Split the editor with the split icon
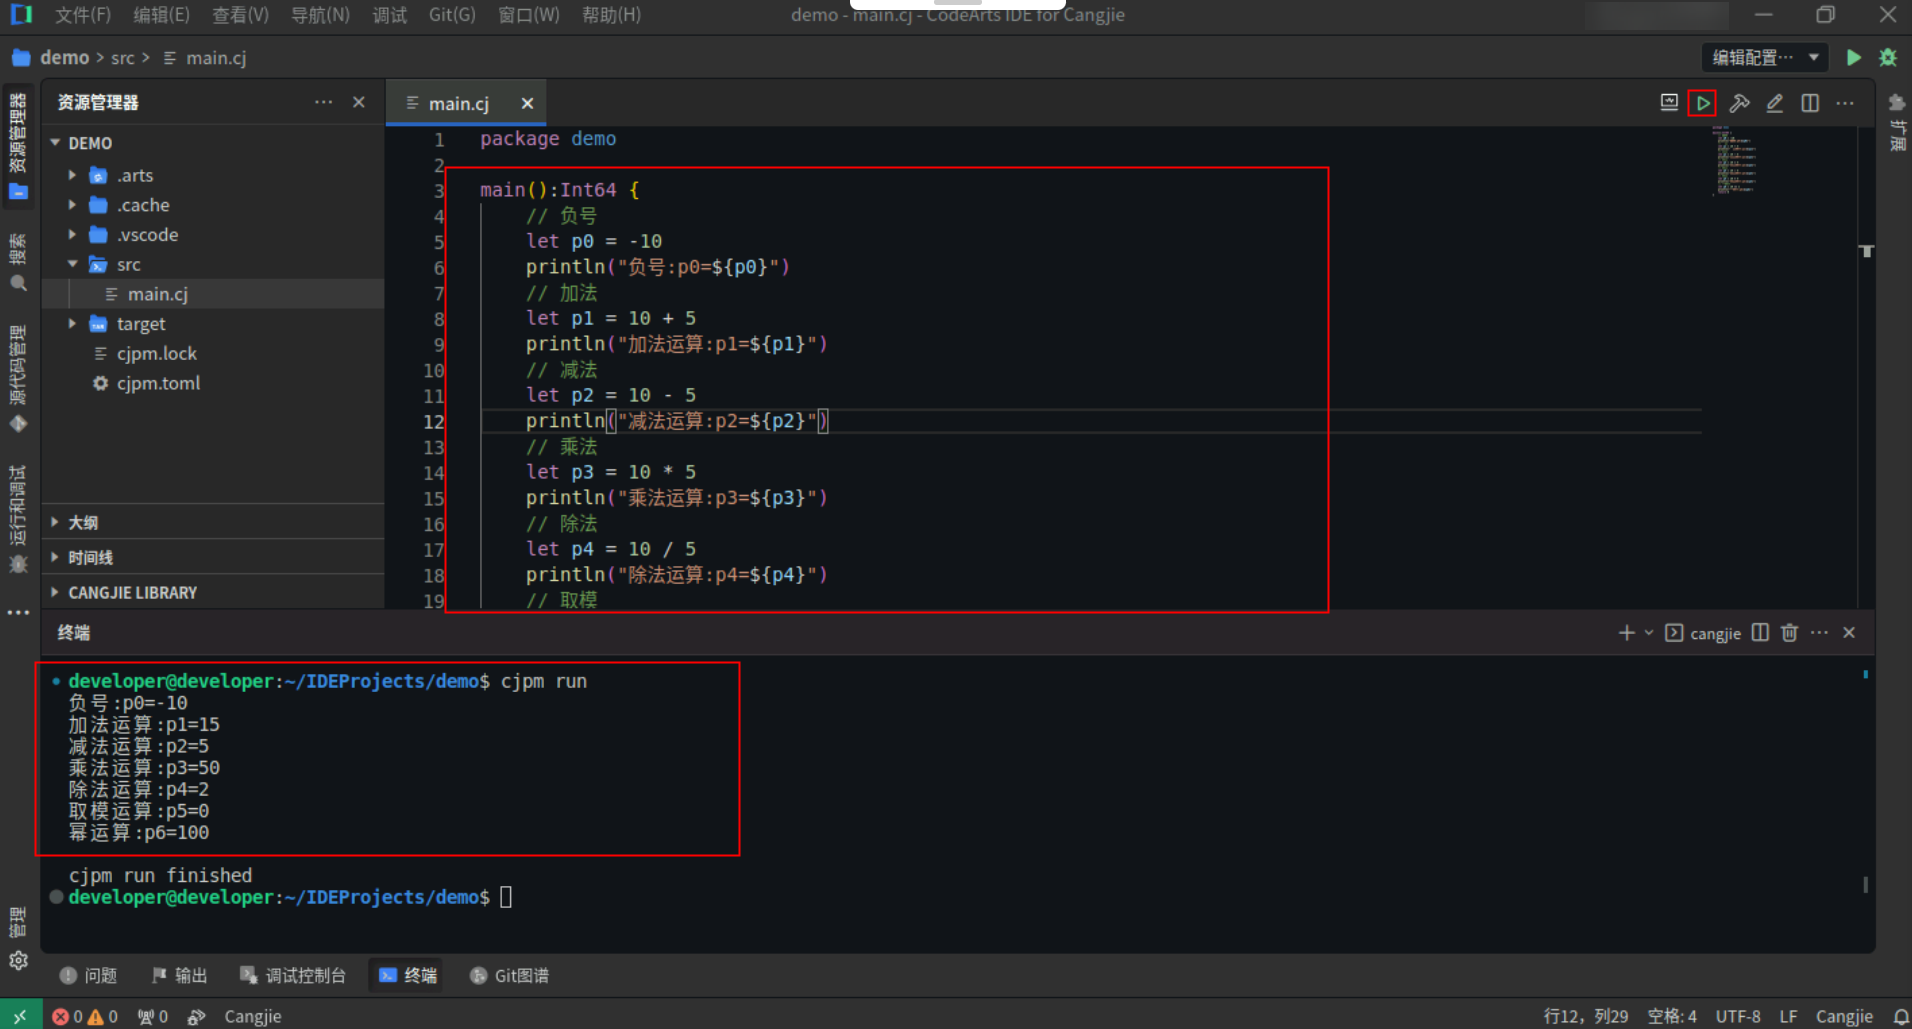Viewport: 1912px width, 1029px height. coord(1810,103)
